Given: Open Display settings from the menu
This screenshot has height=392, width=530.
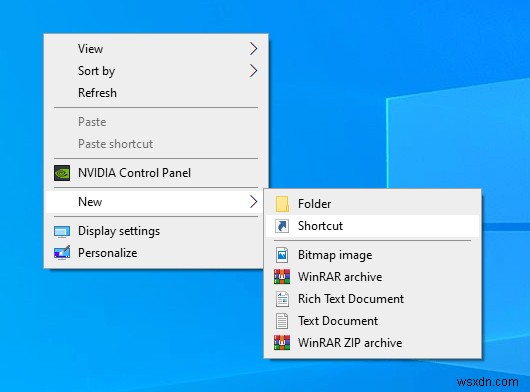Looking at the screenshot, I should (x=156, y=231).
